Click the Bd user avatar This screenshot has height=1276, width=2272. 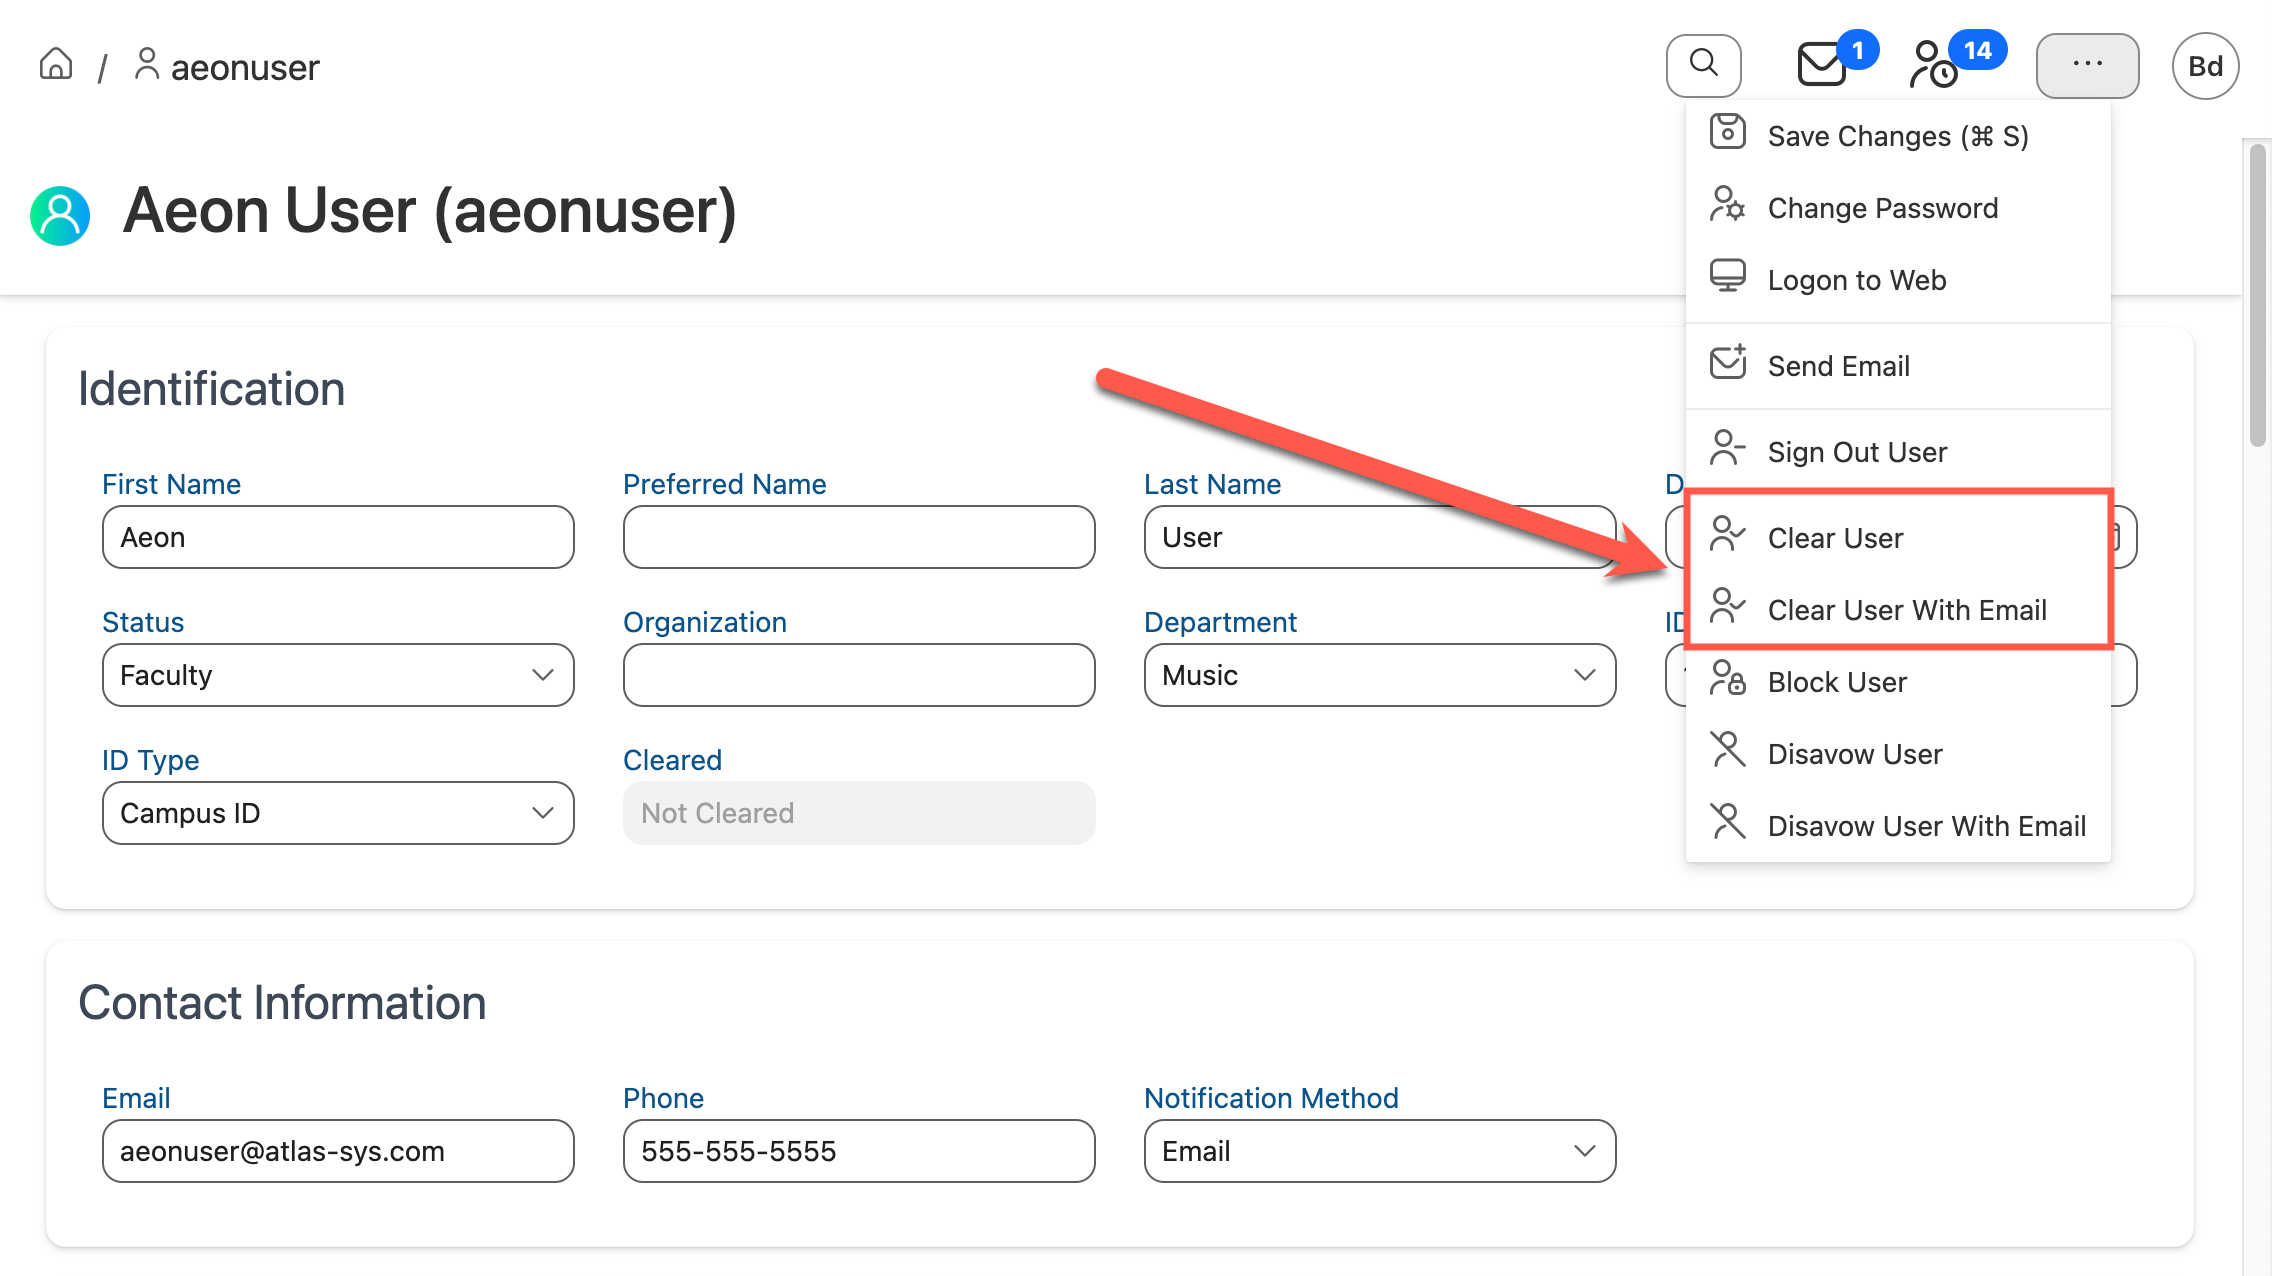(2204, 66)
